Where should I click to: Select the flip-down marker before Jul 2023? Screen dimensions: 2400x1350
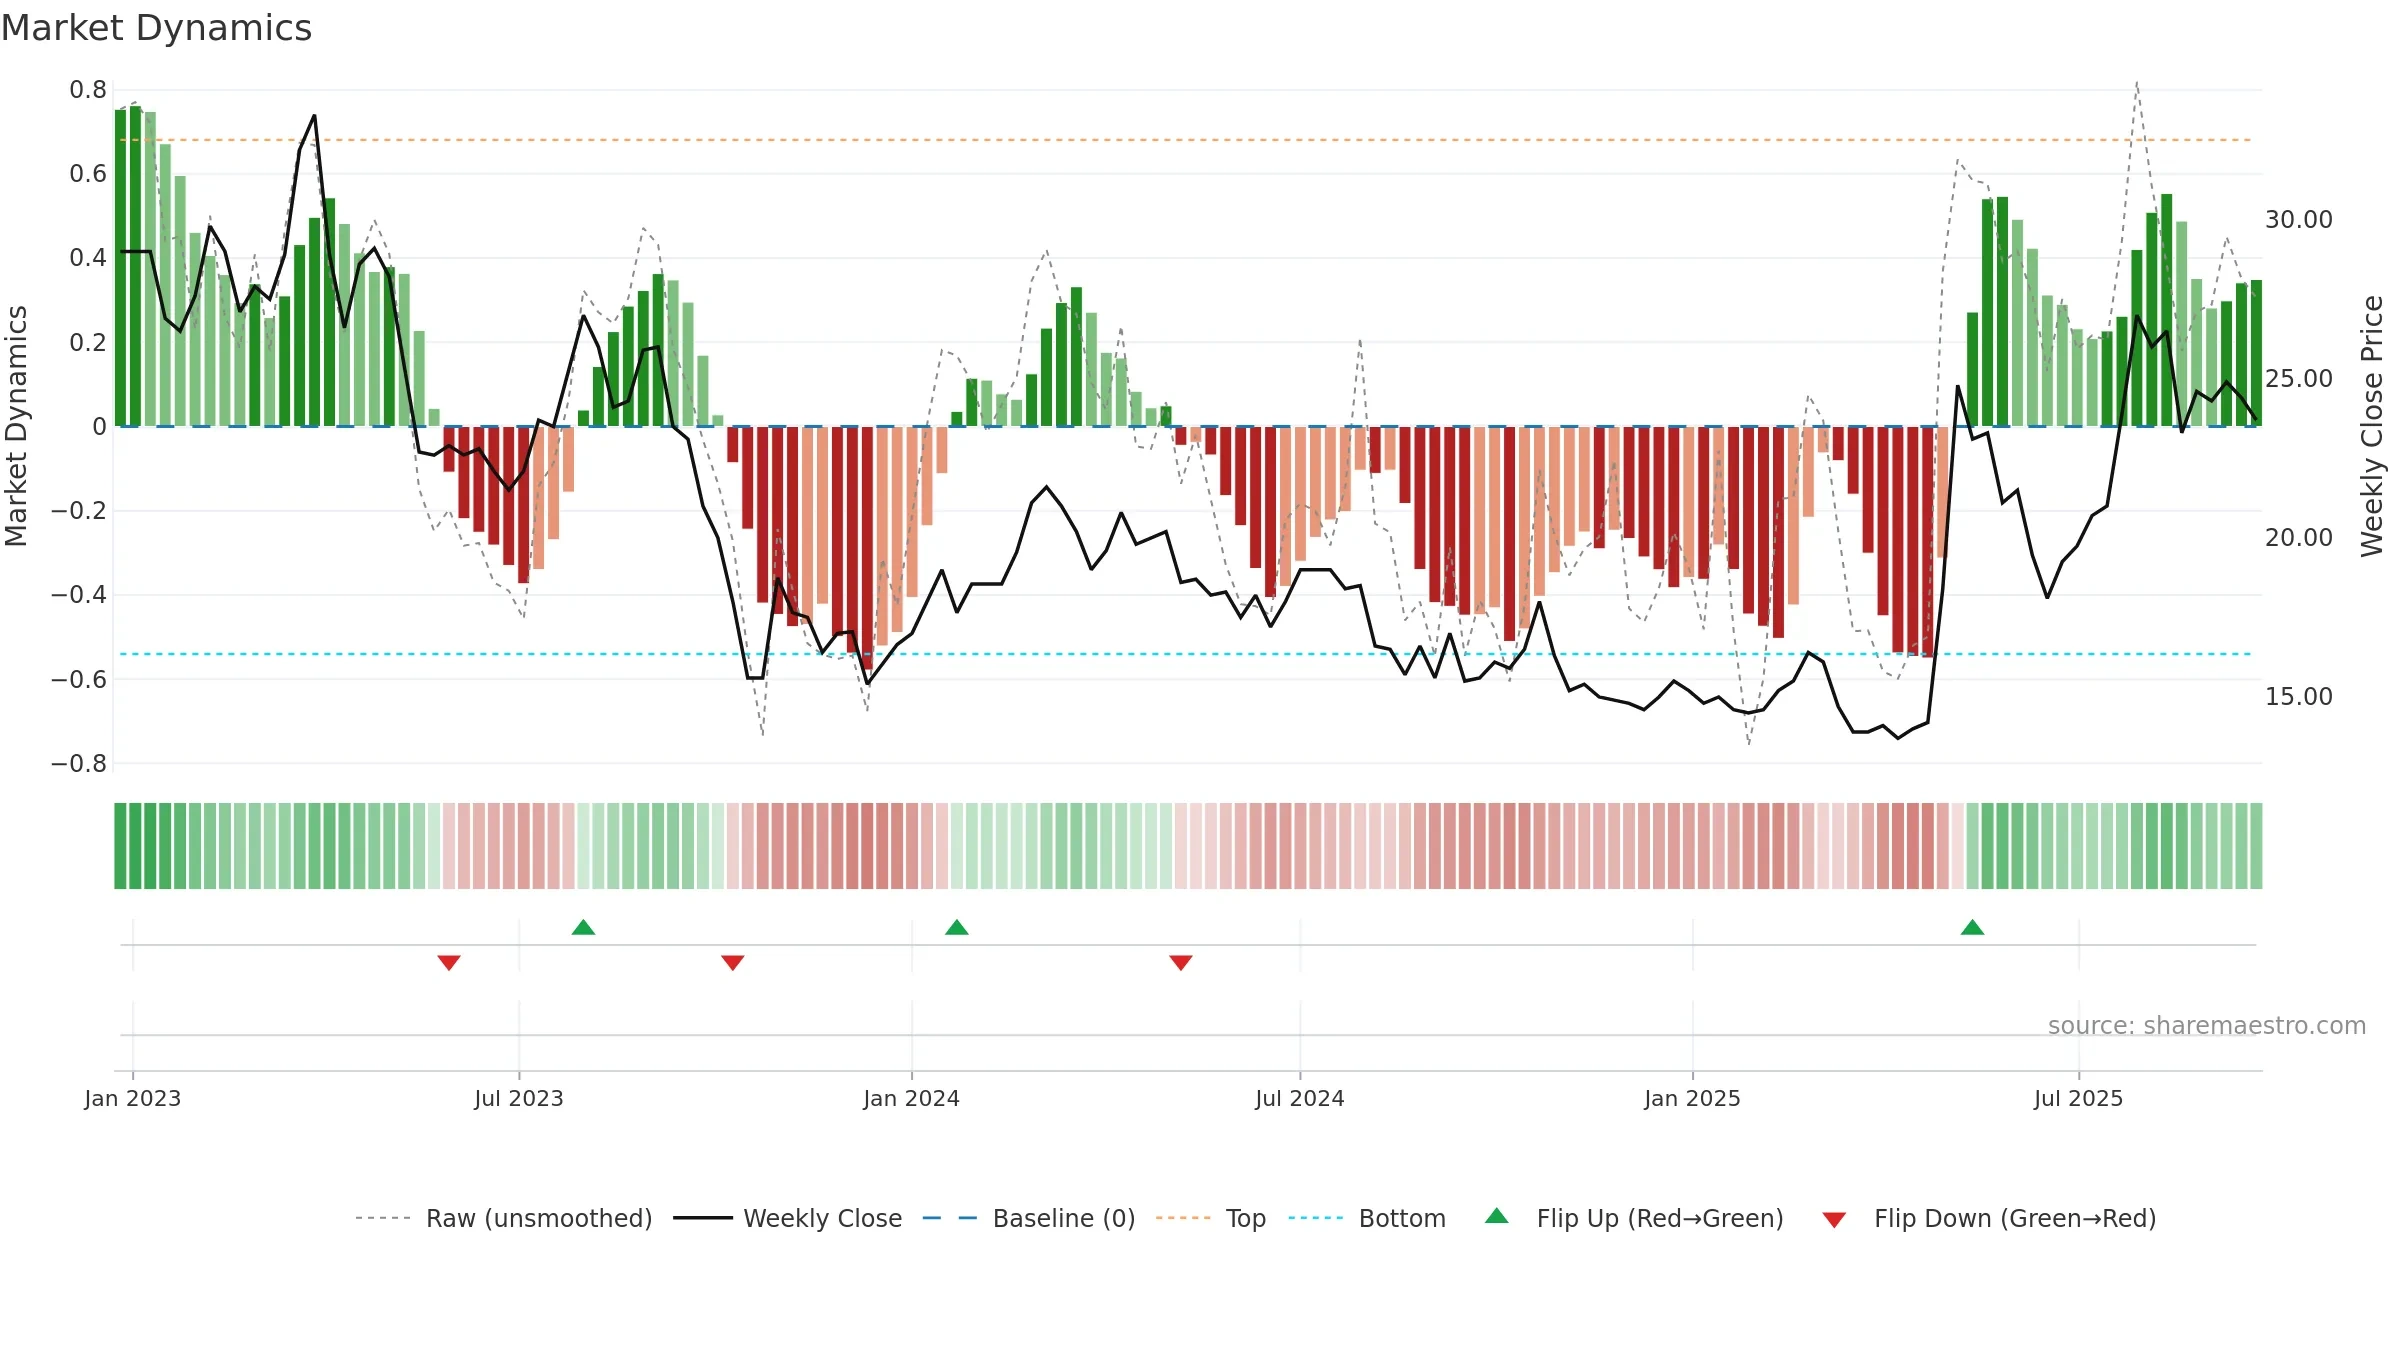449,962
